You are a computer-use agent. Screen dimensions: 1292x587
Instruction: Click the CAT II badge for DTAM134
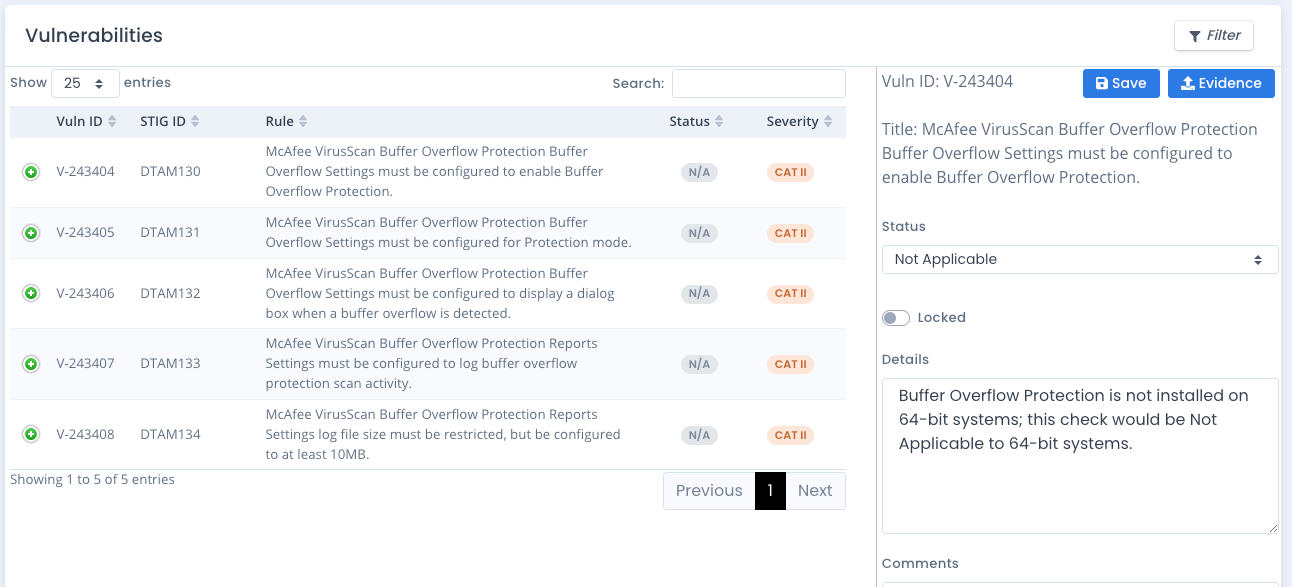tap(790, 435)
